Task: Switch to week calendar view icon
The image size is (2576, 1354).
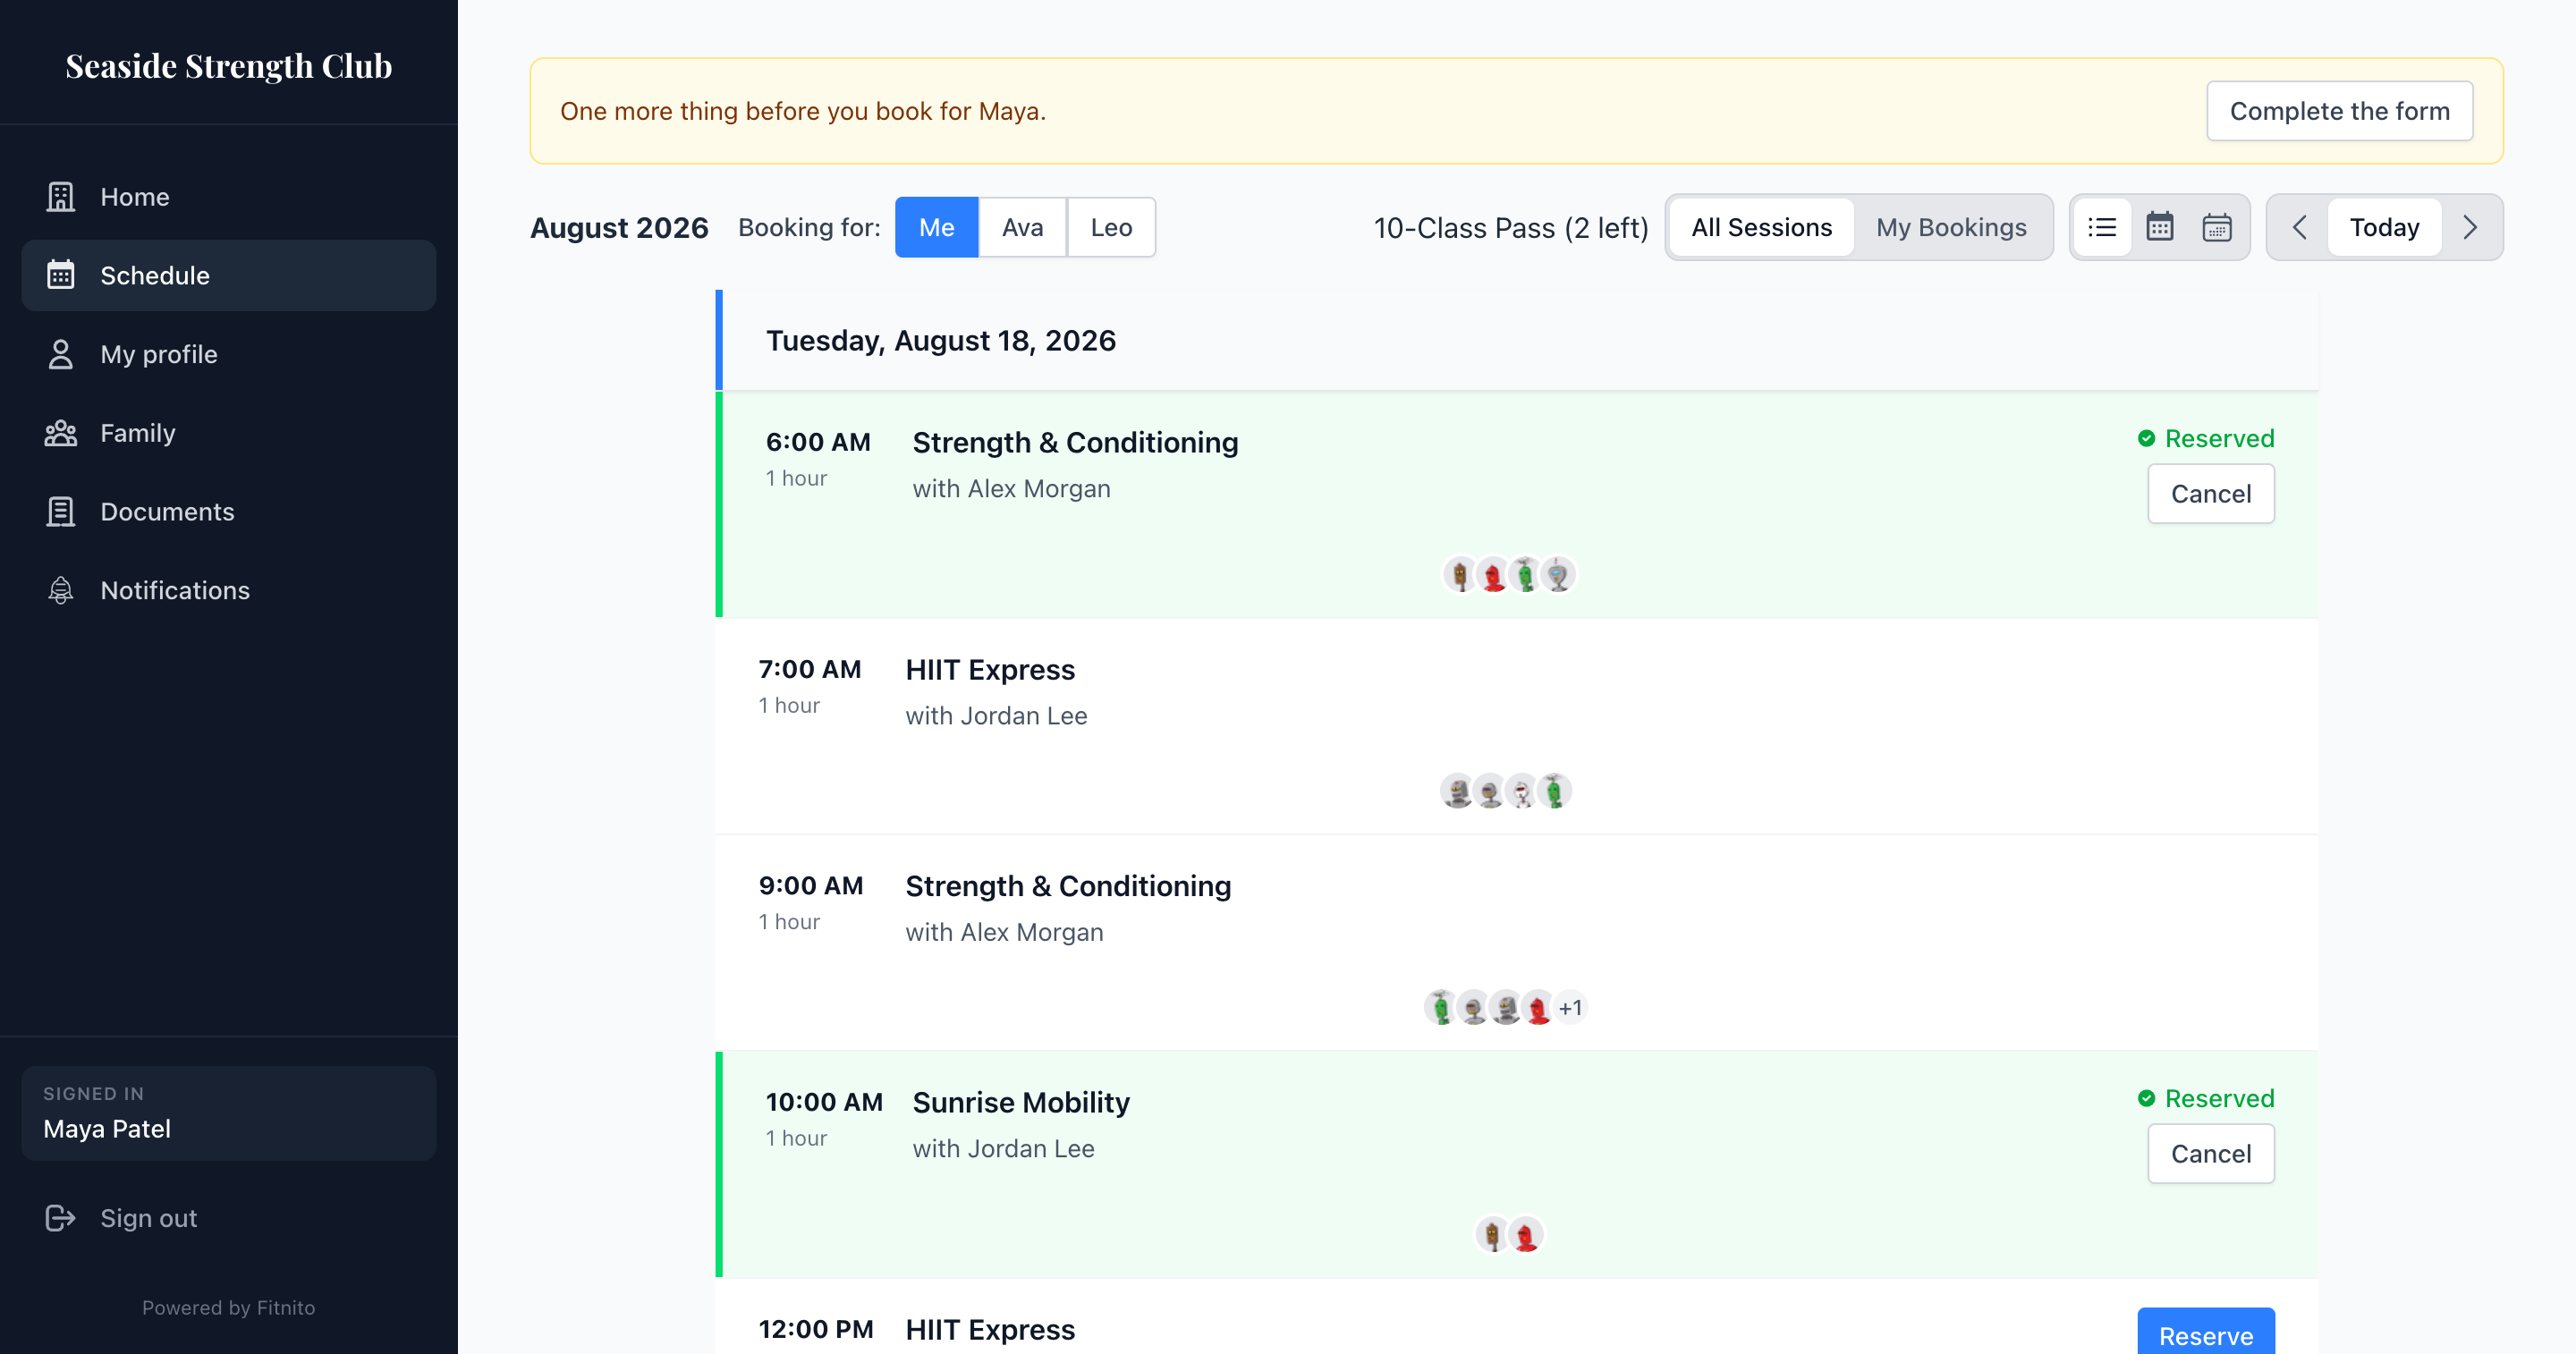Action: pos(2217,227)
